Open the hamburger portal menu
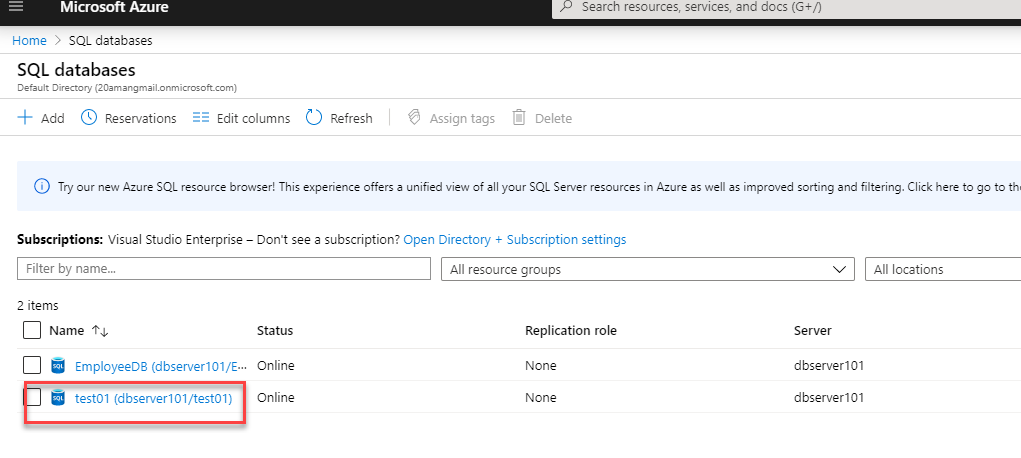Viewport: 1021px width, 458px height. click(16, 6)
